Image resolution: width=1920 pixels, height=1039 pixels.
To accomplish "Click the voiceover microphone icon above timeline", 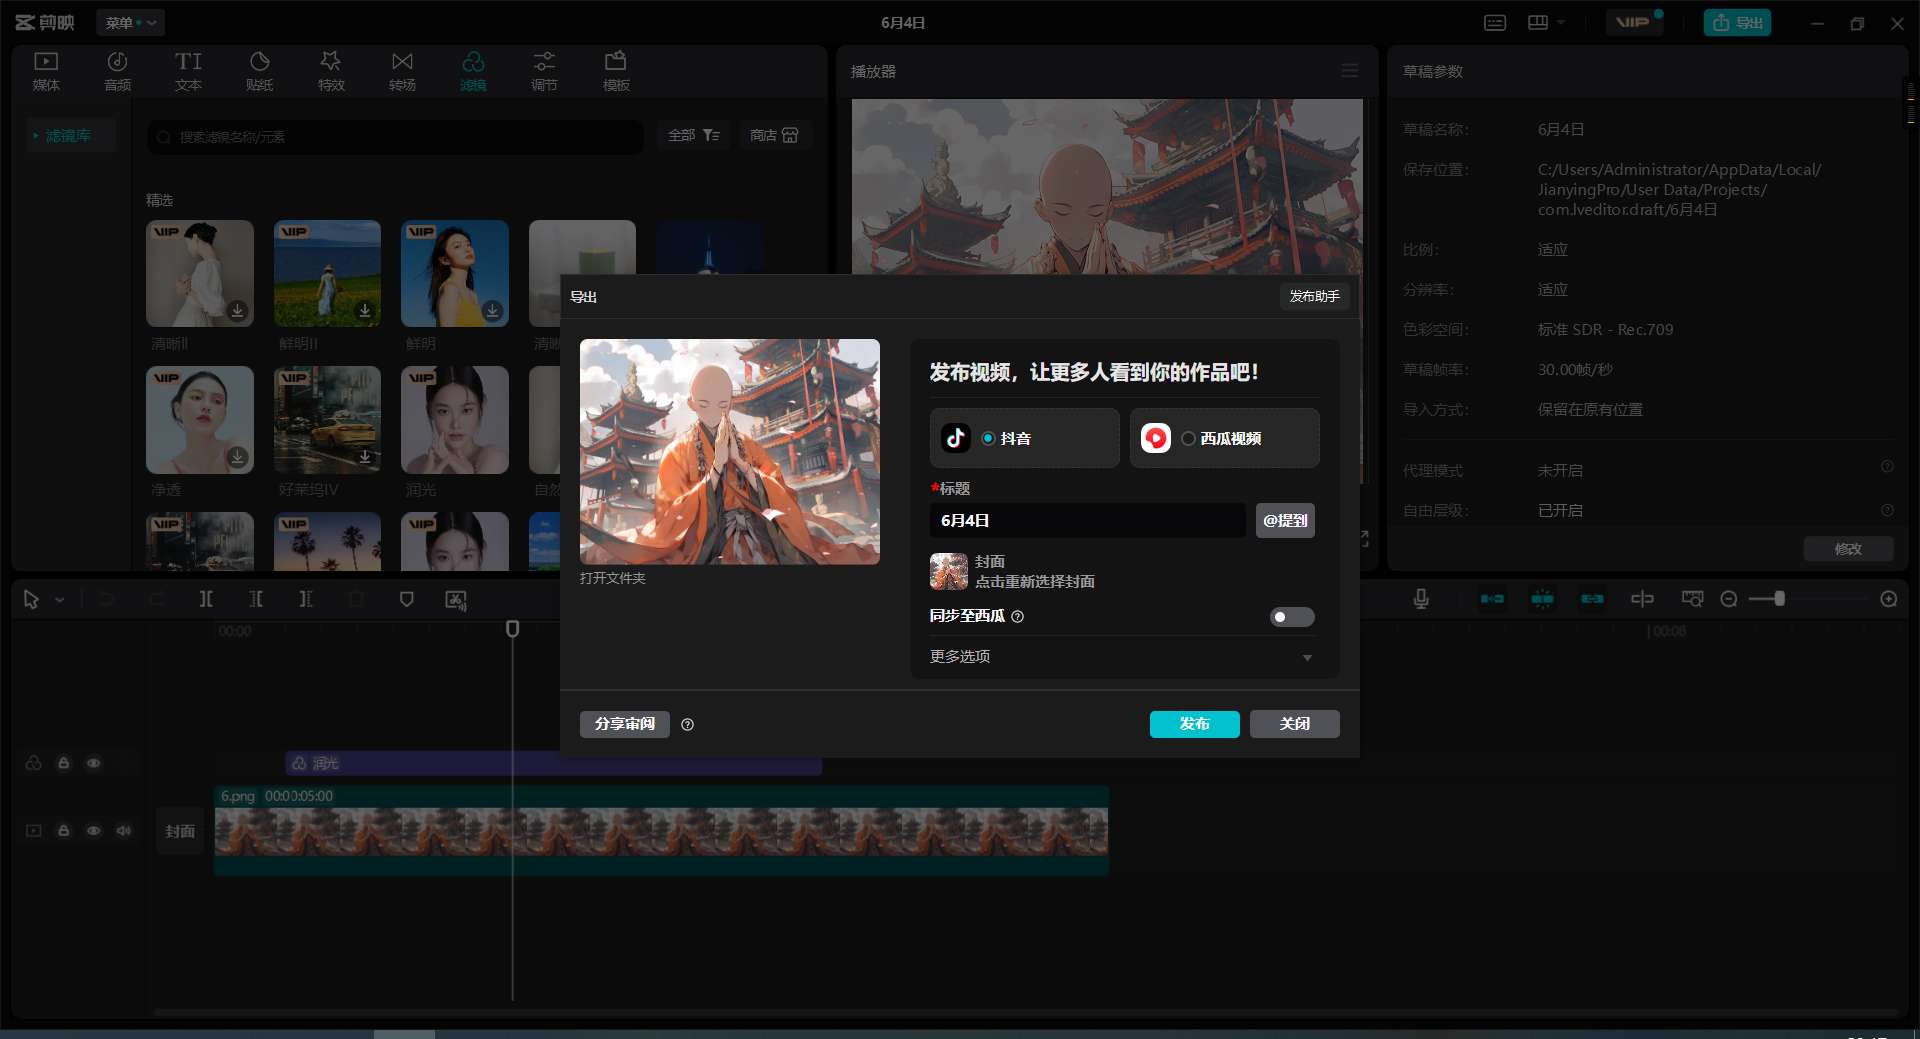I will point(1420,599).
